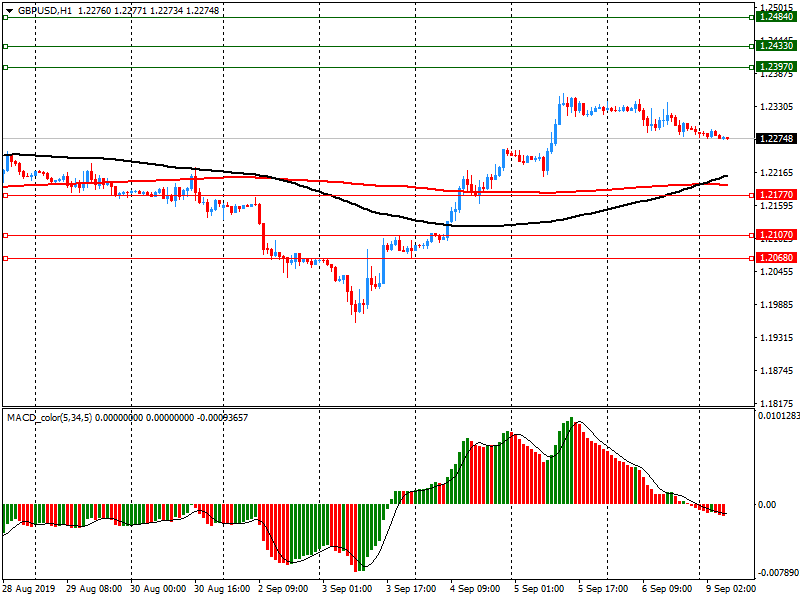
Task: Click left handle of 1.24330 green line
Action: pos(5,46)
